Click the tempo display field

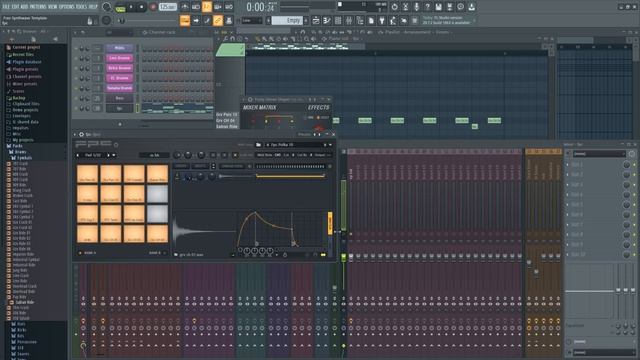(x=168, y=7)
